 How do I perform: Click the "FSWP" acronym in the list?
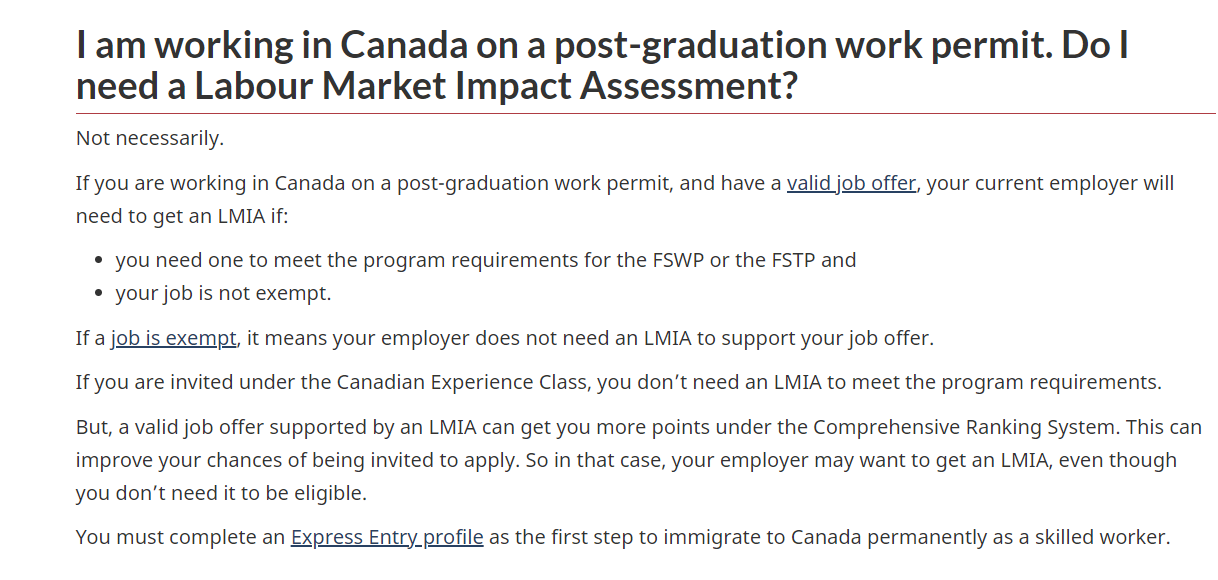pos(672,260)
